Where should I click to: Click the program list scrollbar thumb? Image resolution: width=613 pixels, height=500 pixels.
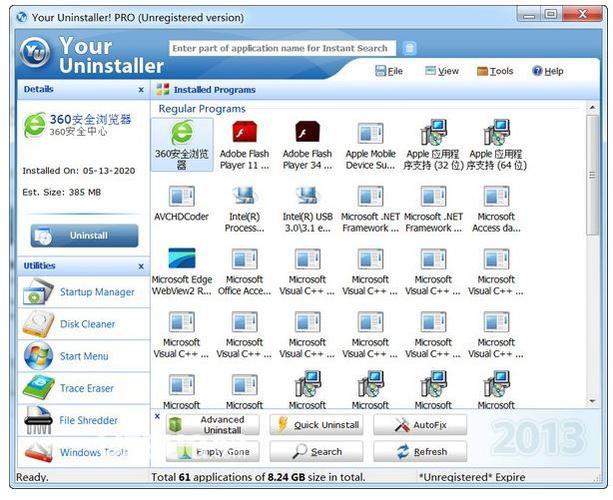pos(592,175)
